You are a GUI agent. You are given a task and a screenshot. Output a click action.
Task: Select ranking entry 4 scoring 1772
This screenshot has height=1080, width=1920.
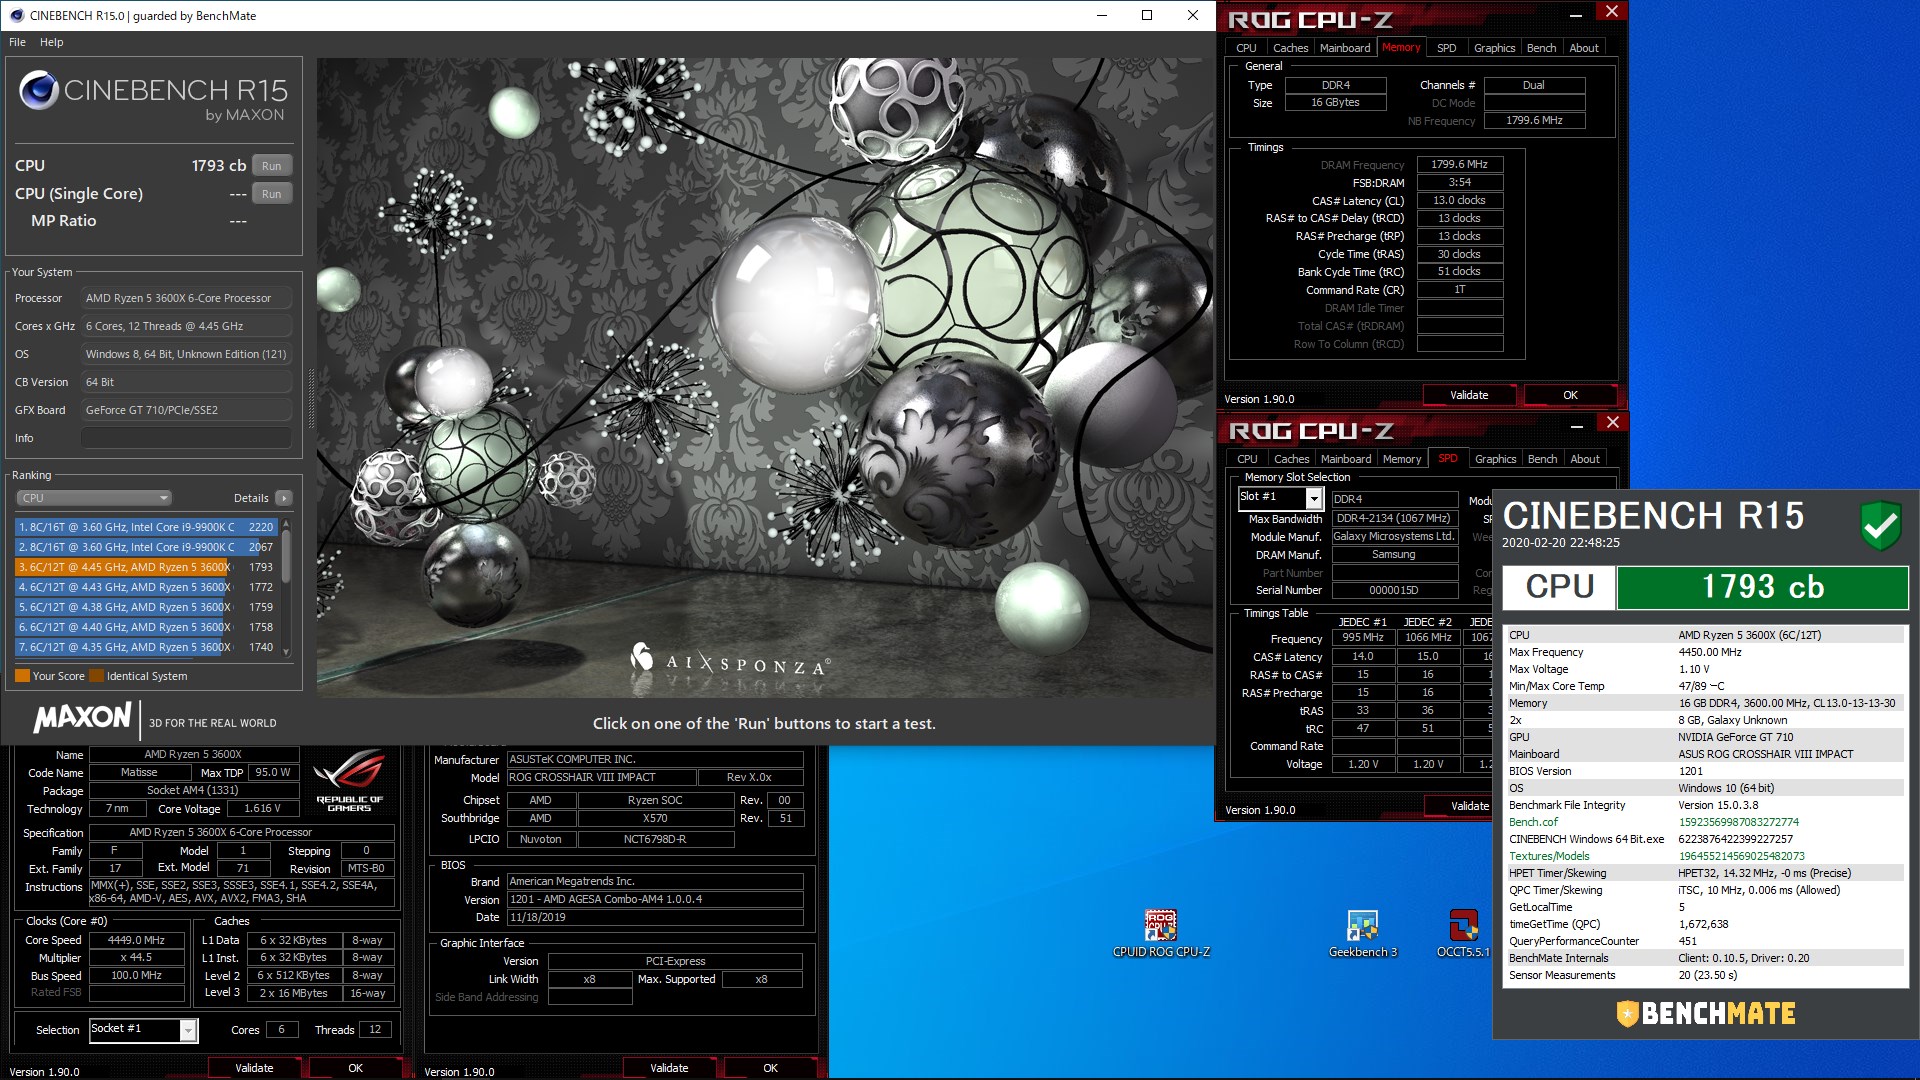tap(146, 587)
